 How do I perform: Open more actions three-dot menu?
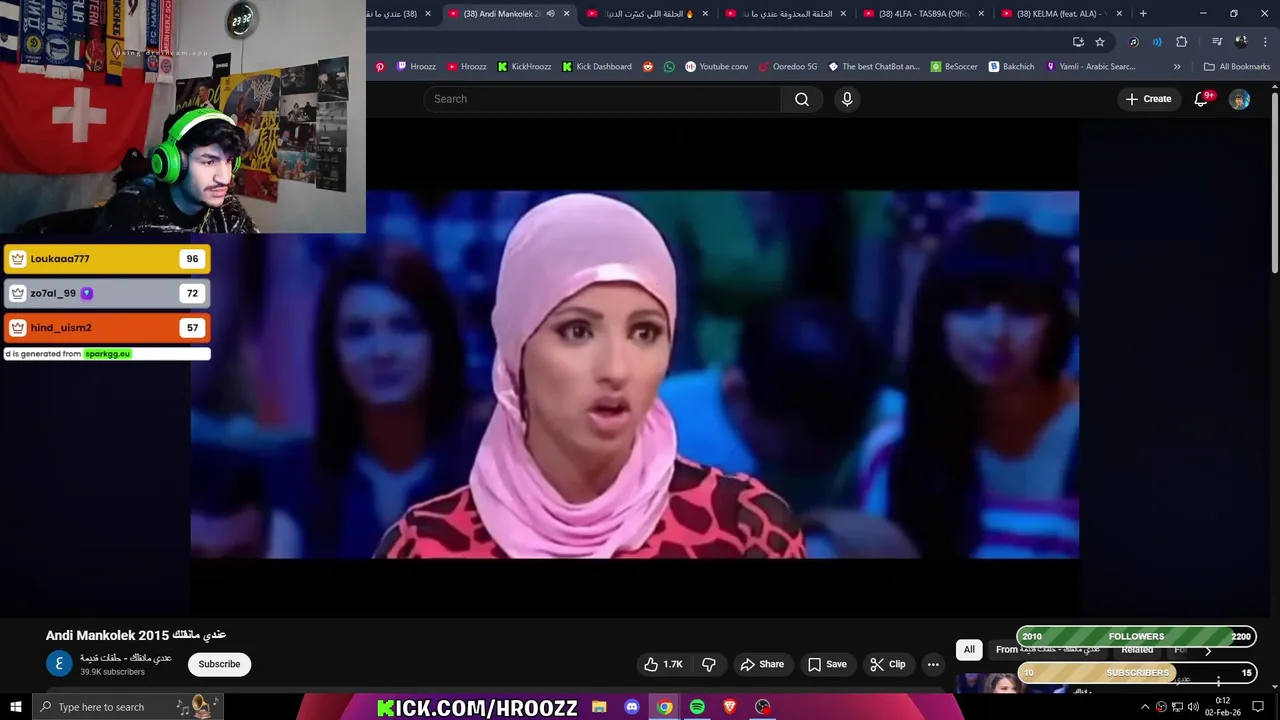(x=933, y=664)
